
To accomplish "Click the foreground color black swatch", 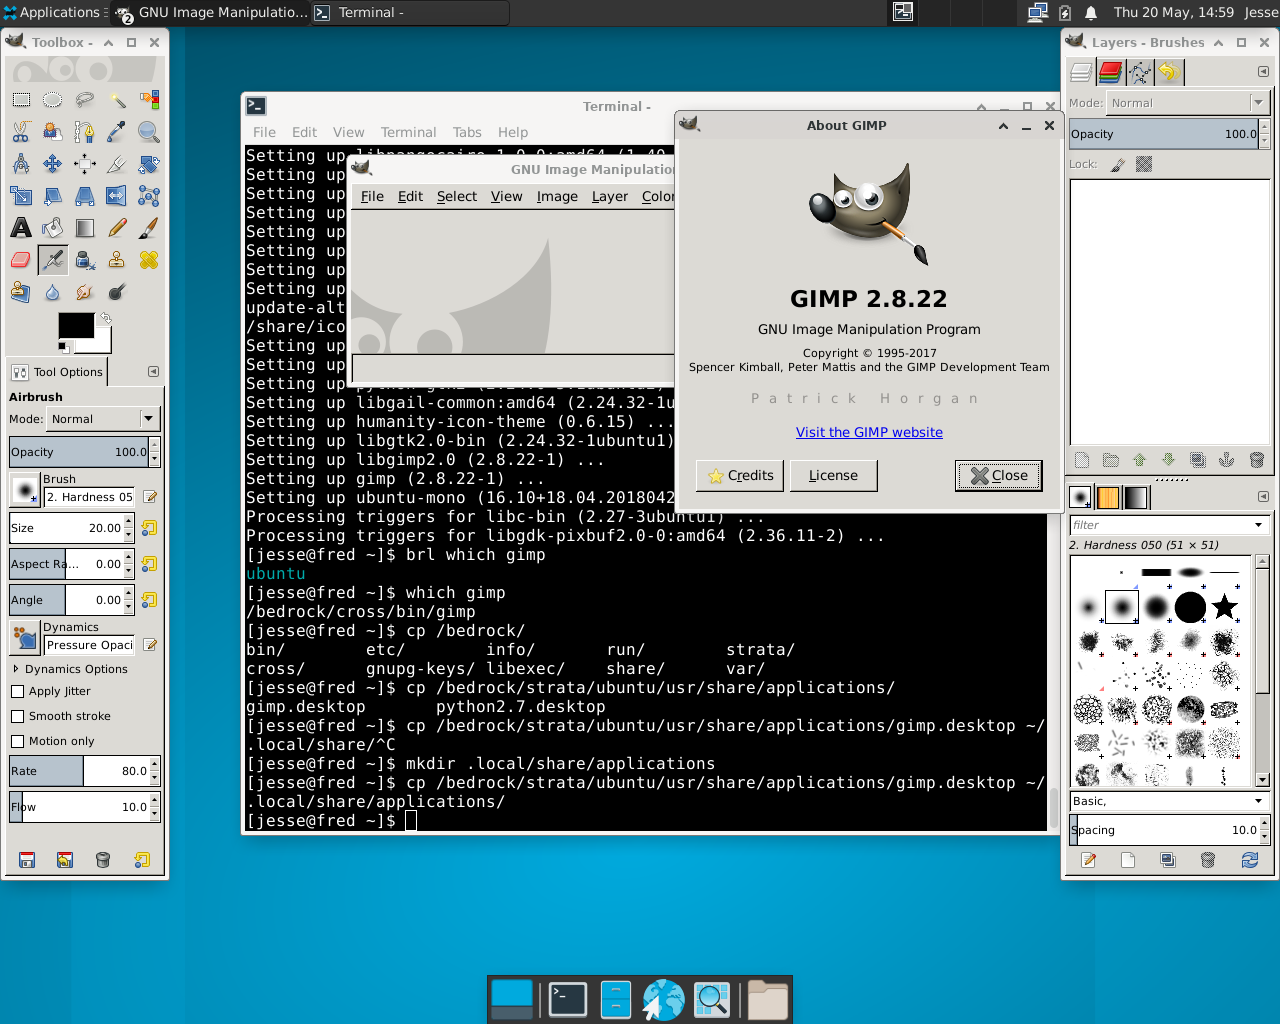I will click(x=76, y=326).
